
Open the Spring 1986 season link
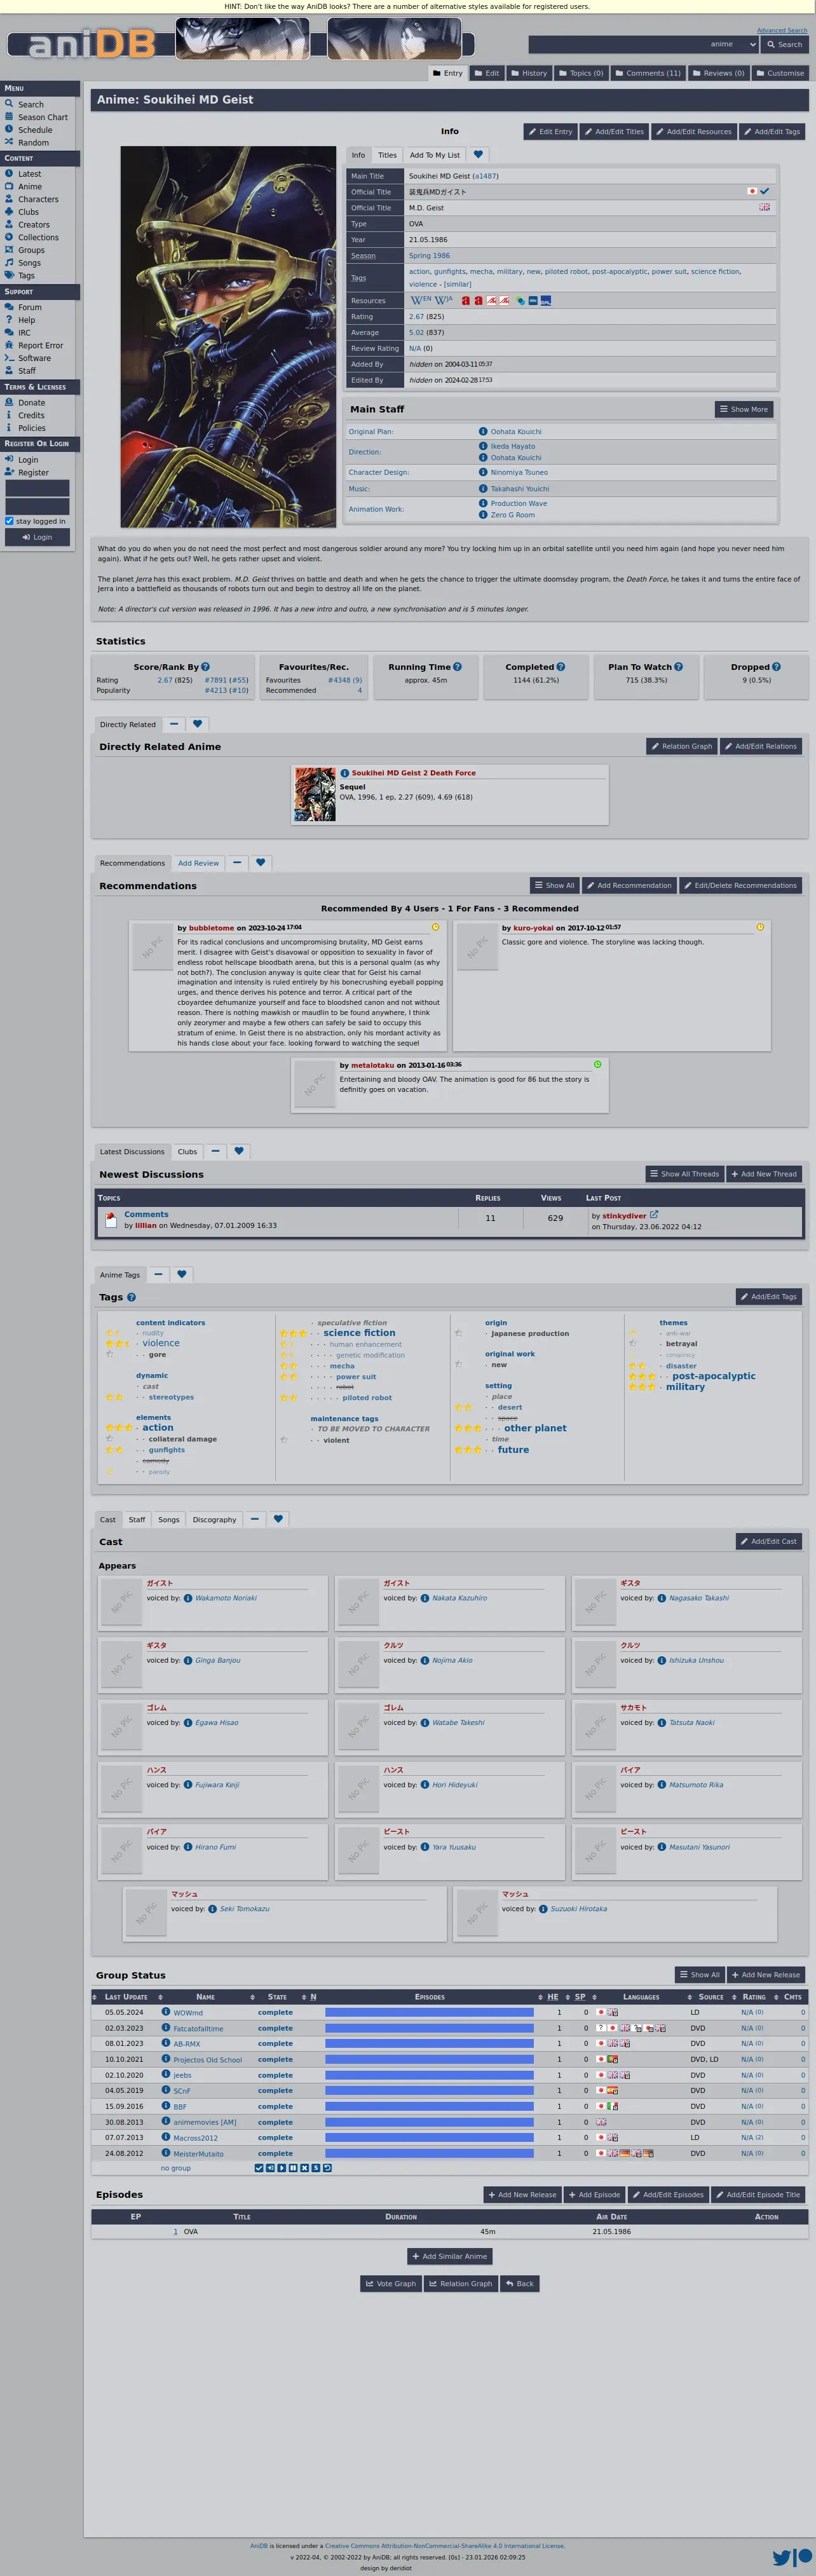429,256
